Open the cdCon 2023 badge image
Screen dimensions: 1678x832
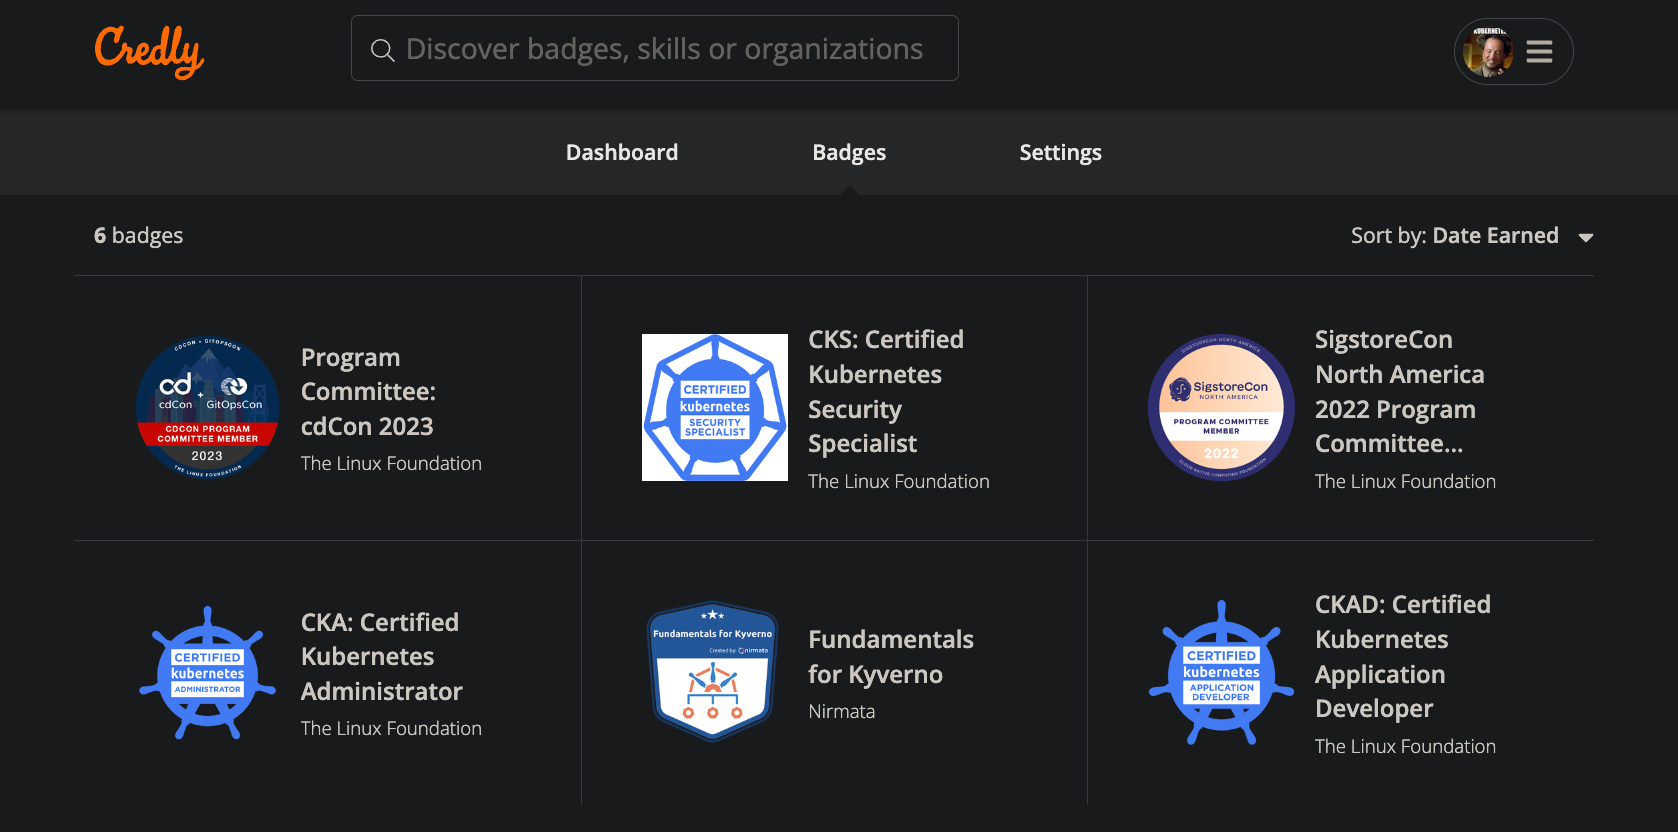[x=207, y=408]
